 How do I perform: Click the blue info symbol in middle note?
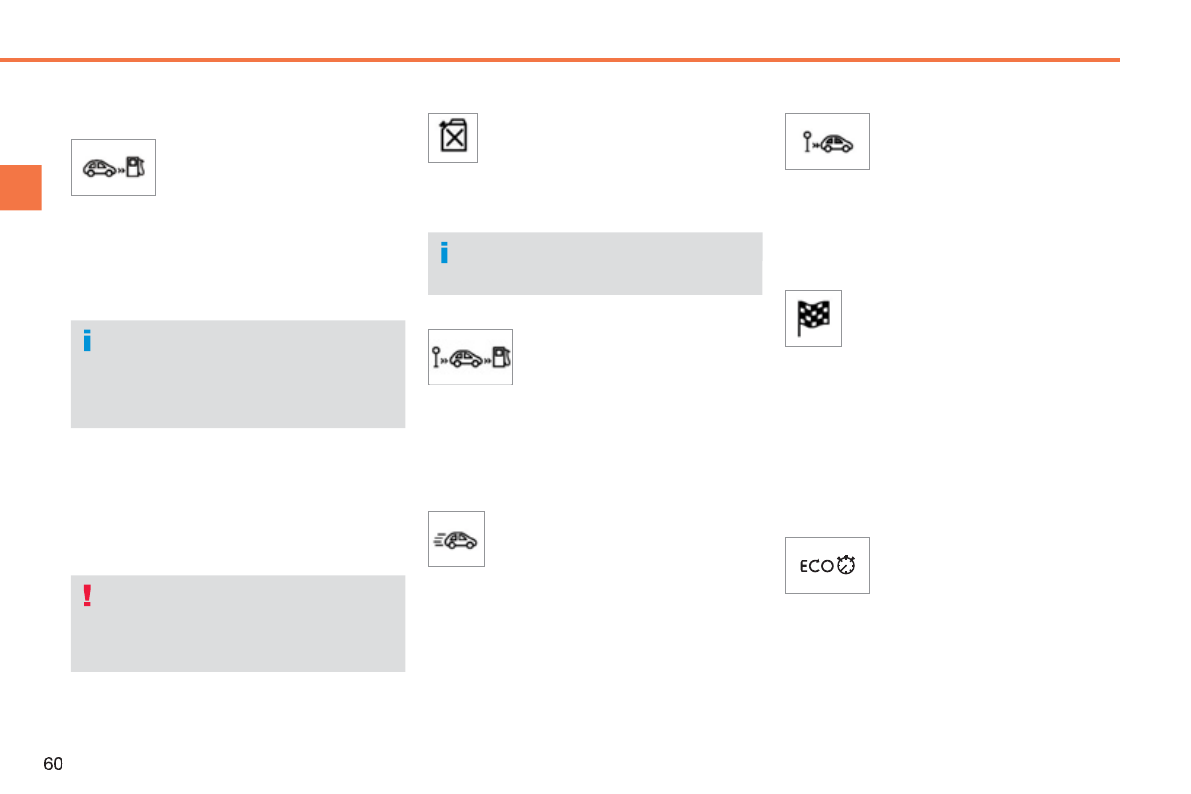[444, 253]
